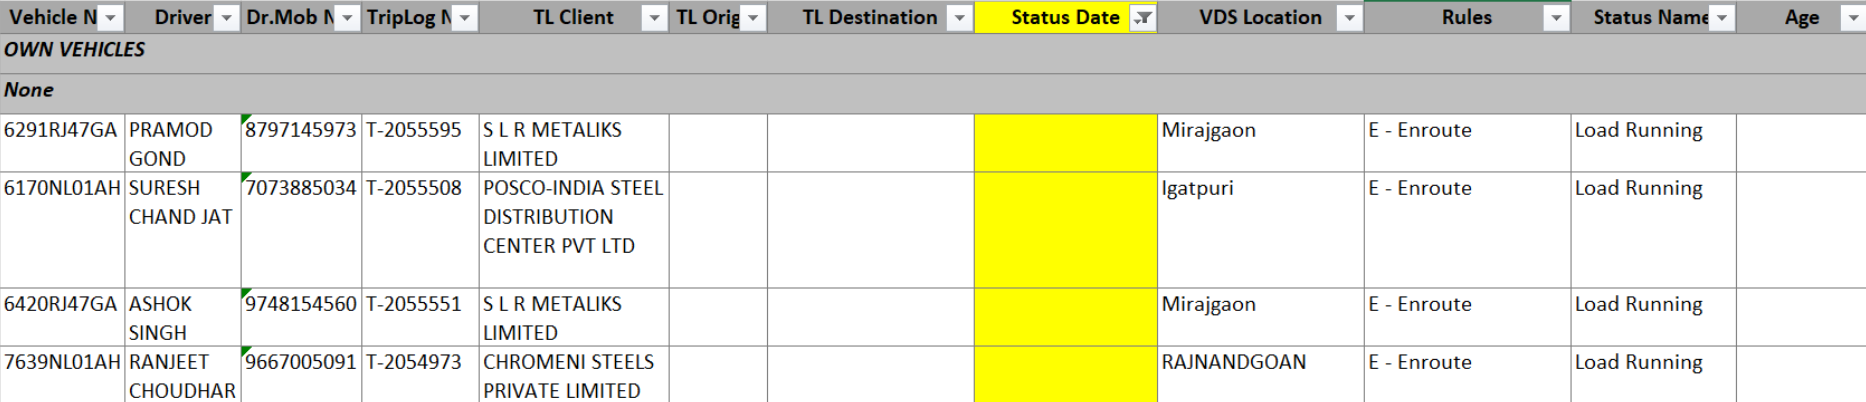Click the CHROMENI STEELS PRIVATE LIMITED cell
The height and width of the screenshot is (402, 1866).
568,375
